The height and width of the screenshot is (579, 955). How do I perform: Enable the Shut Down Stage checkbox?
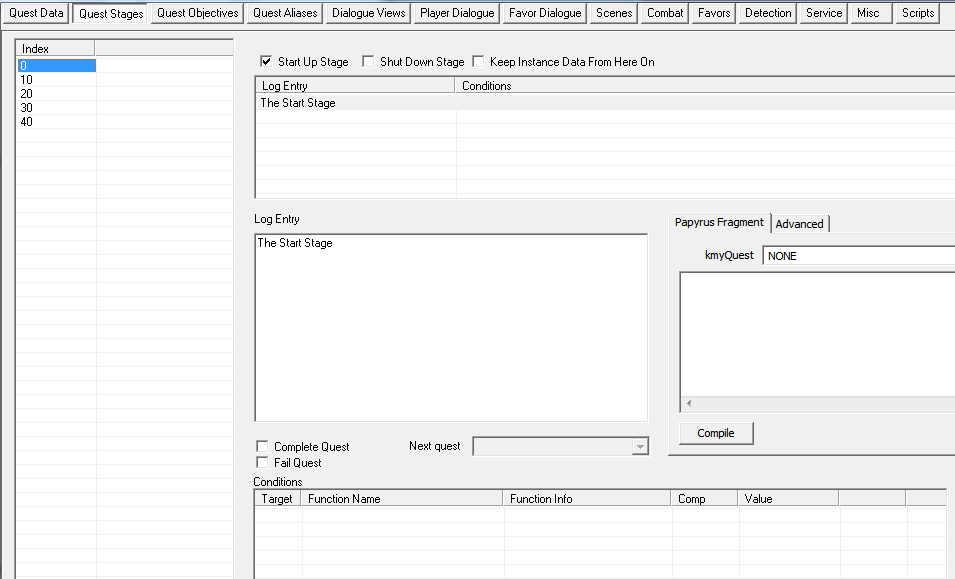[x=369, y=62]
